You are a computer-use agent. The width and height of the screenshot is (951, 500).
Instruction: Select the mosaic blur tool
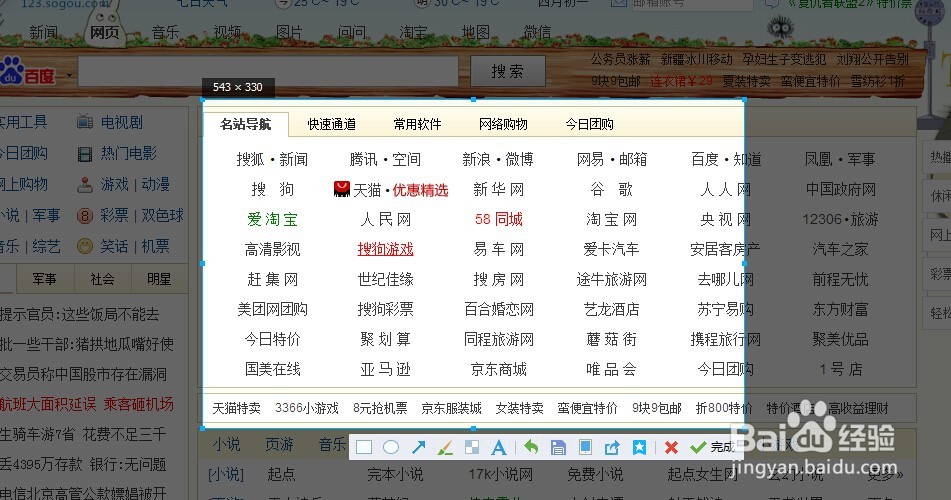click(471, 447)
